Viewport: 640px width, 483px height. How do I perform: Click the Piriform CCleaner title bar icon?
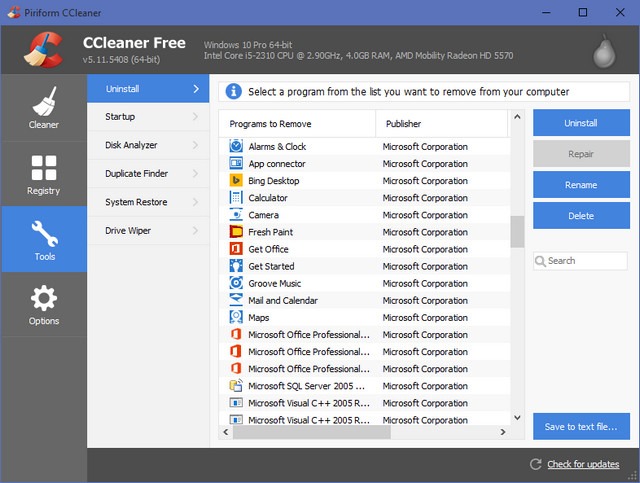coord(13,12)
